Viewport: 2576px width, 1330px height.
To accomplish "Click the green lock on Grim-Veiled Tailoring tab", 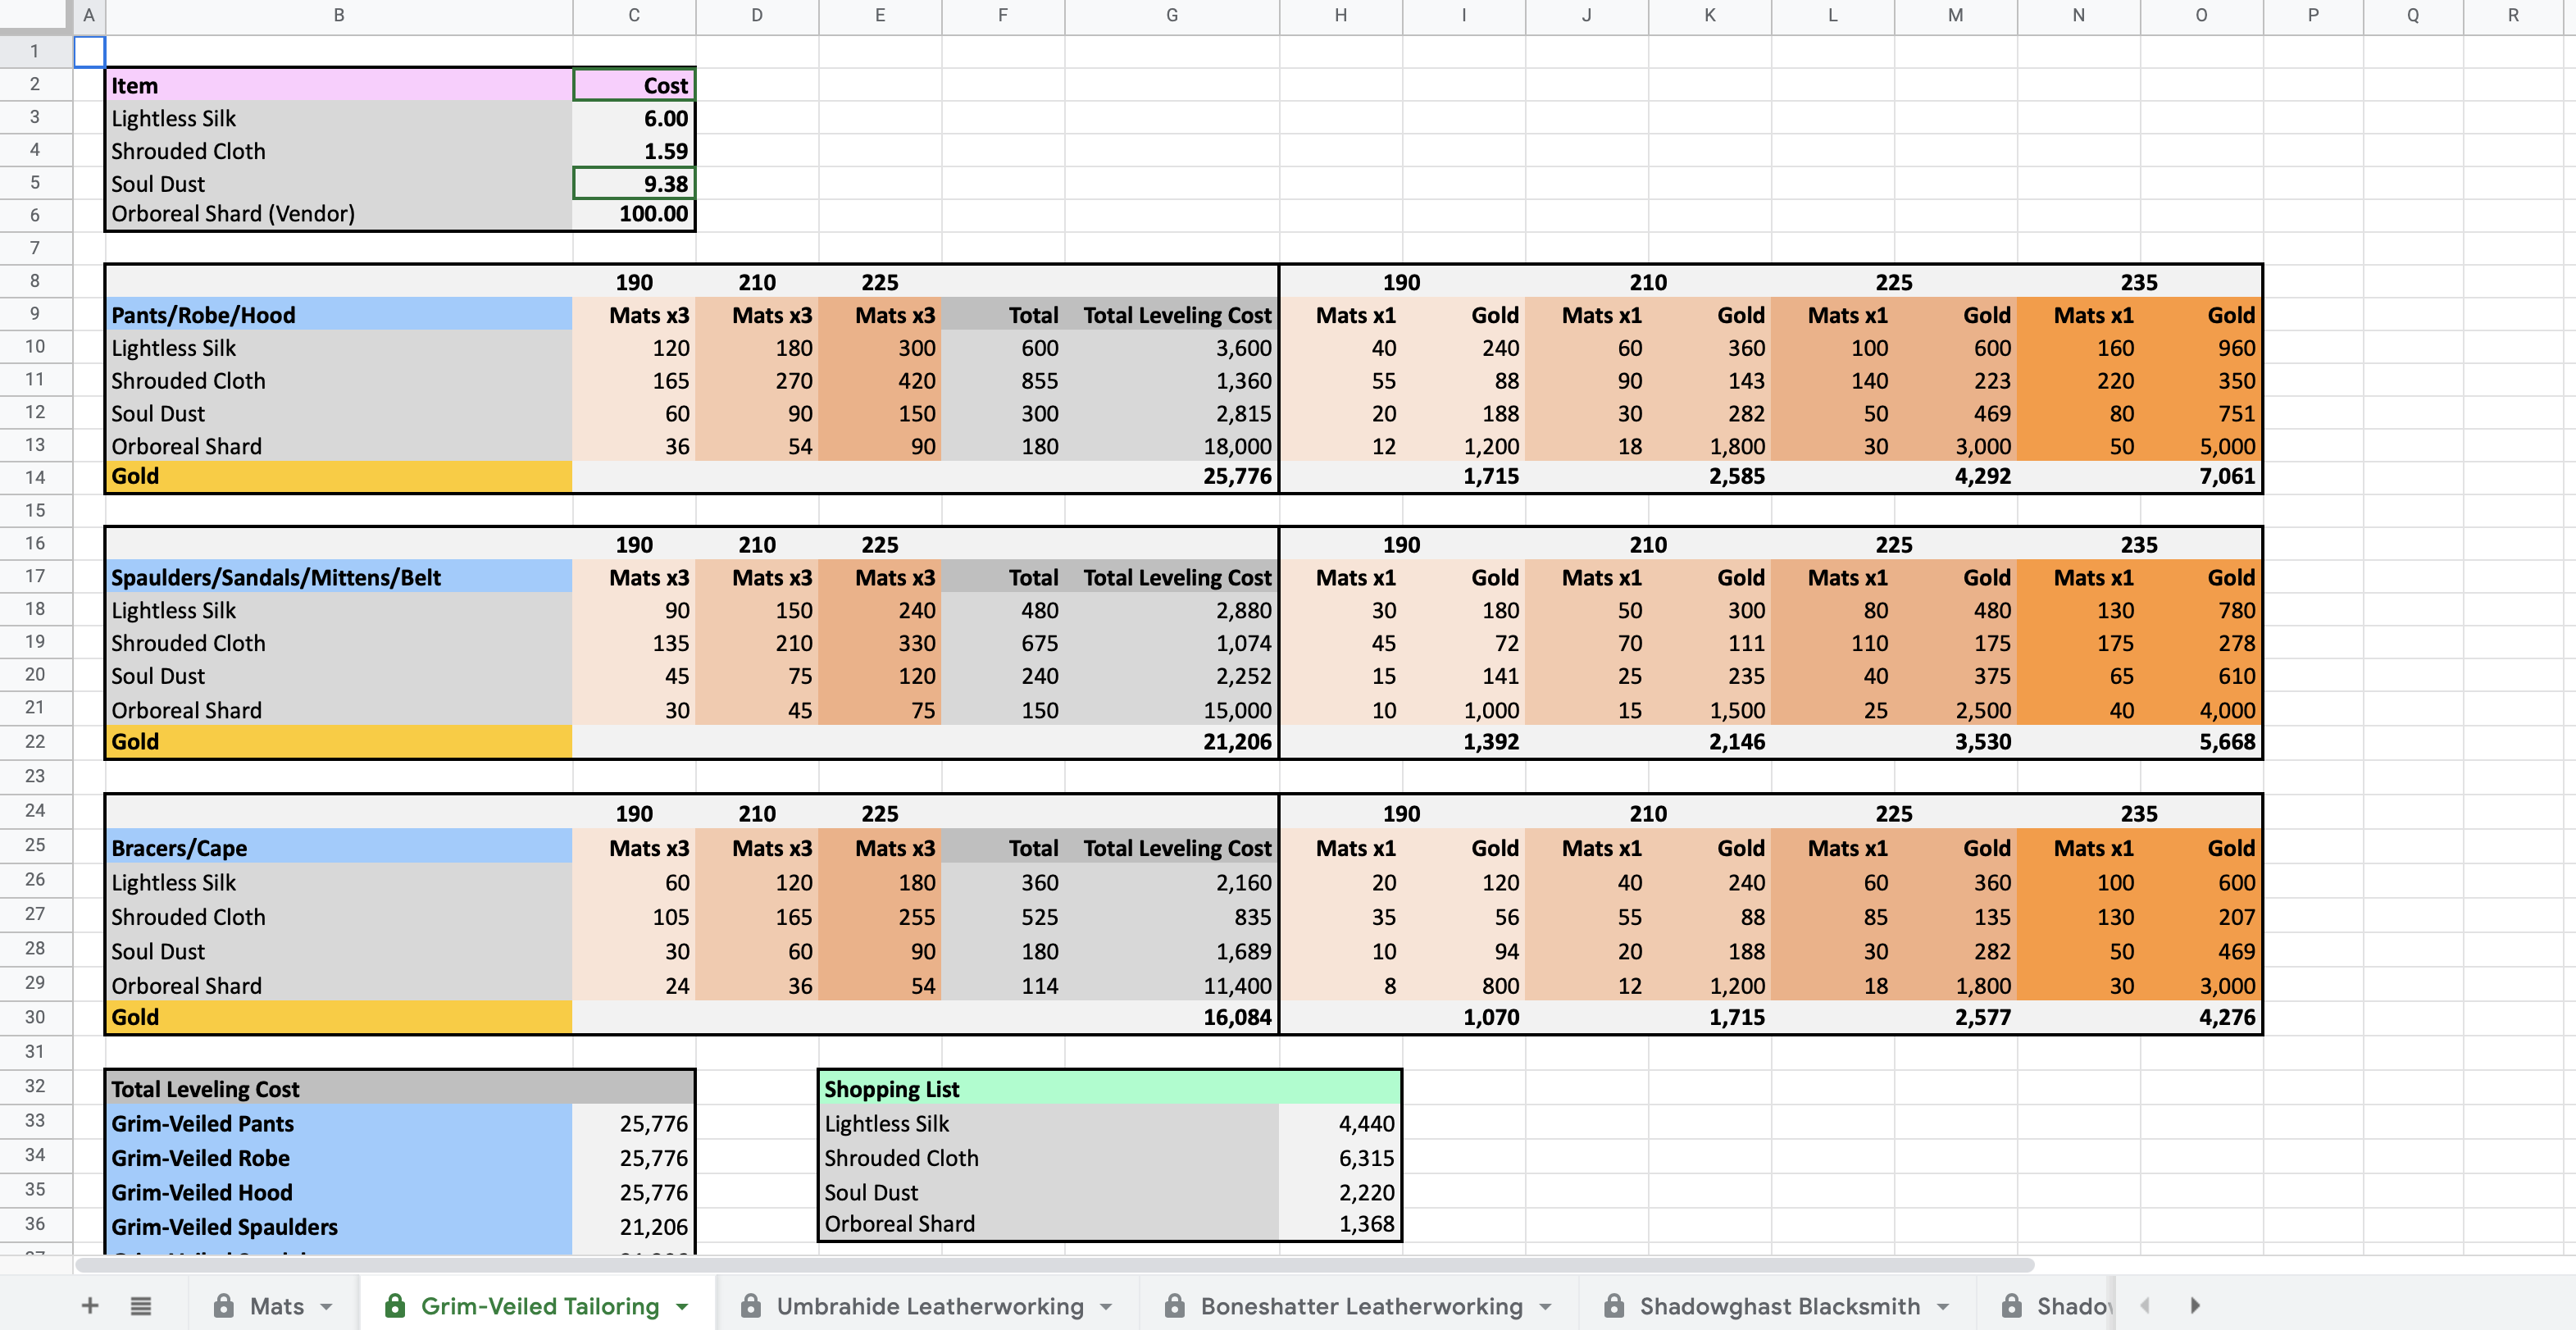I will click(395, 1305).
